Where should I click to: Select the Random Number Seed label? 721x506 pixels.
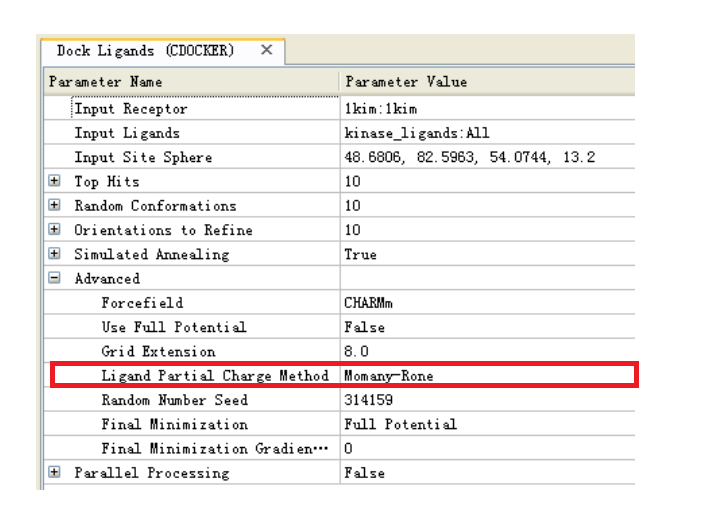[174, 400]
